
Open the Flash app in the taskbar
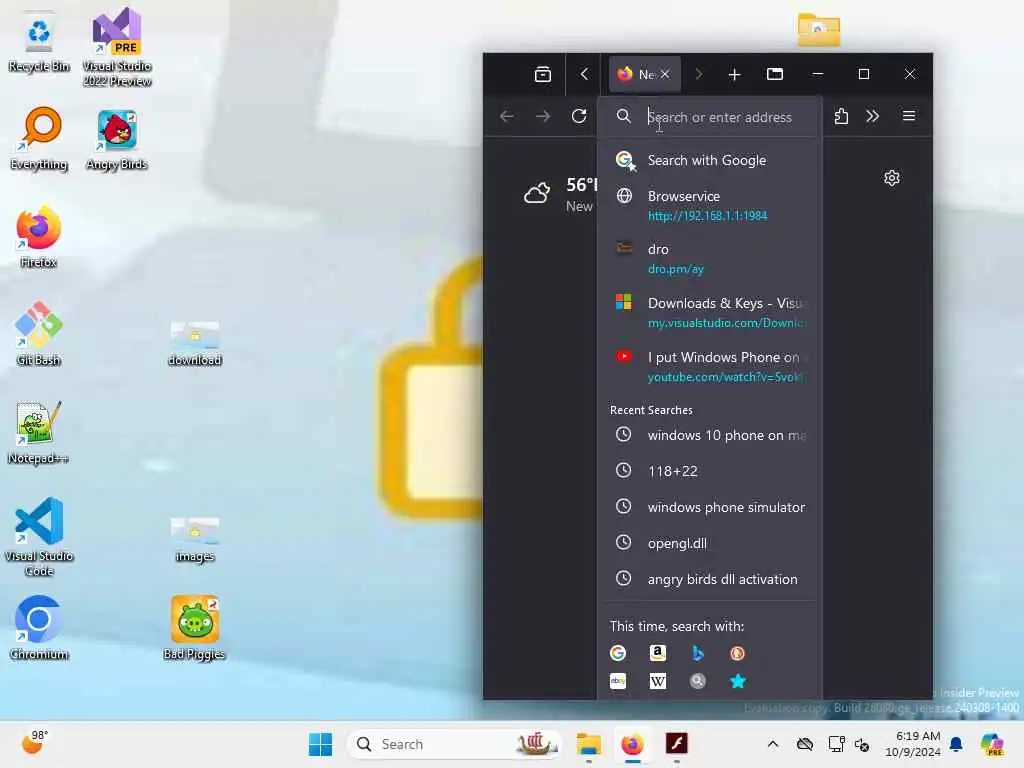[677, 744]
